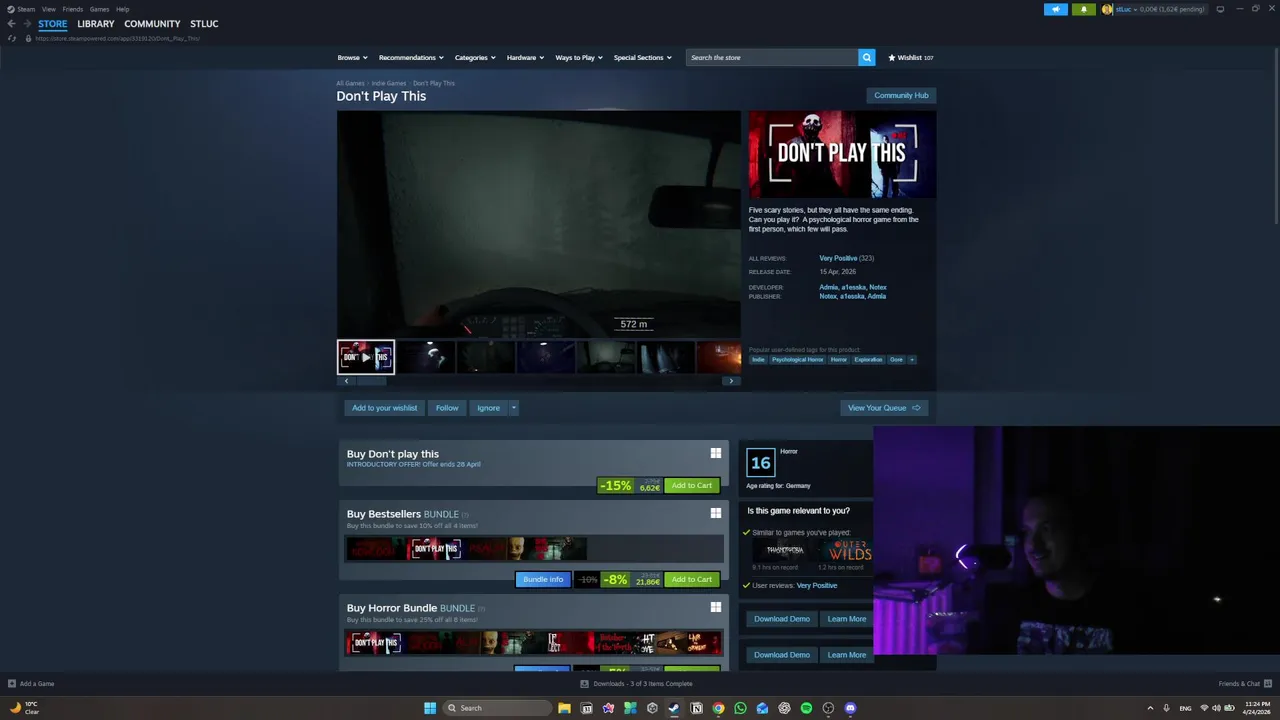Click the Follow button

pos(447,408)
